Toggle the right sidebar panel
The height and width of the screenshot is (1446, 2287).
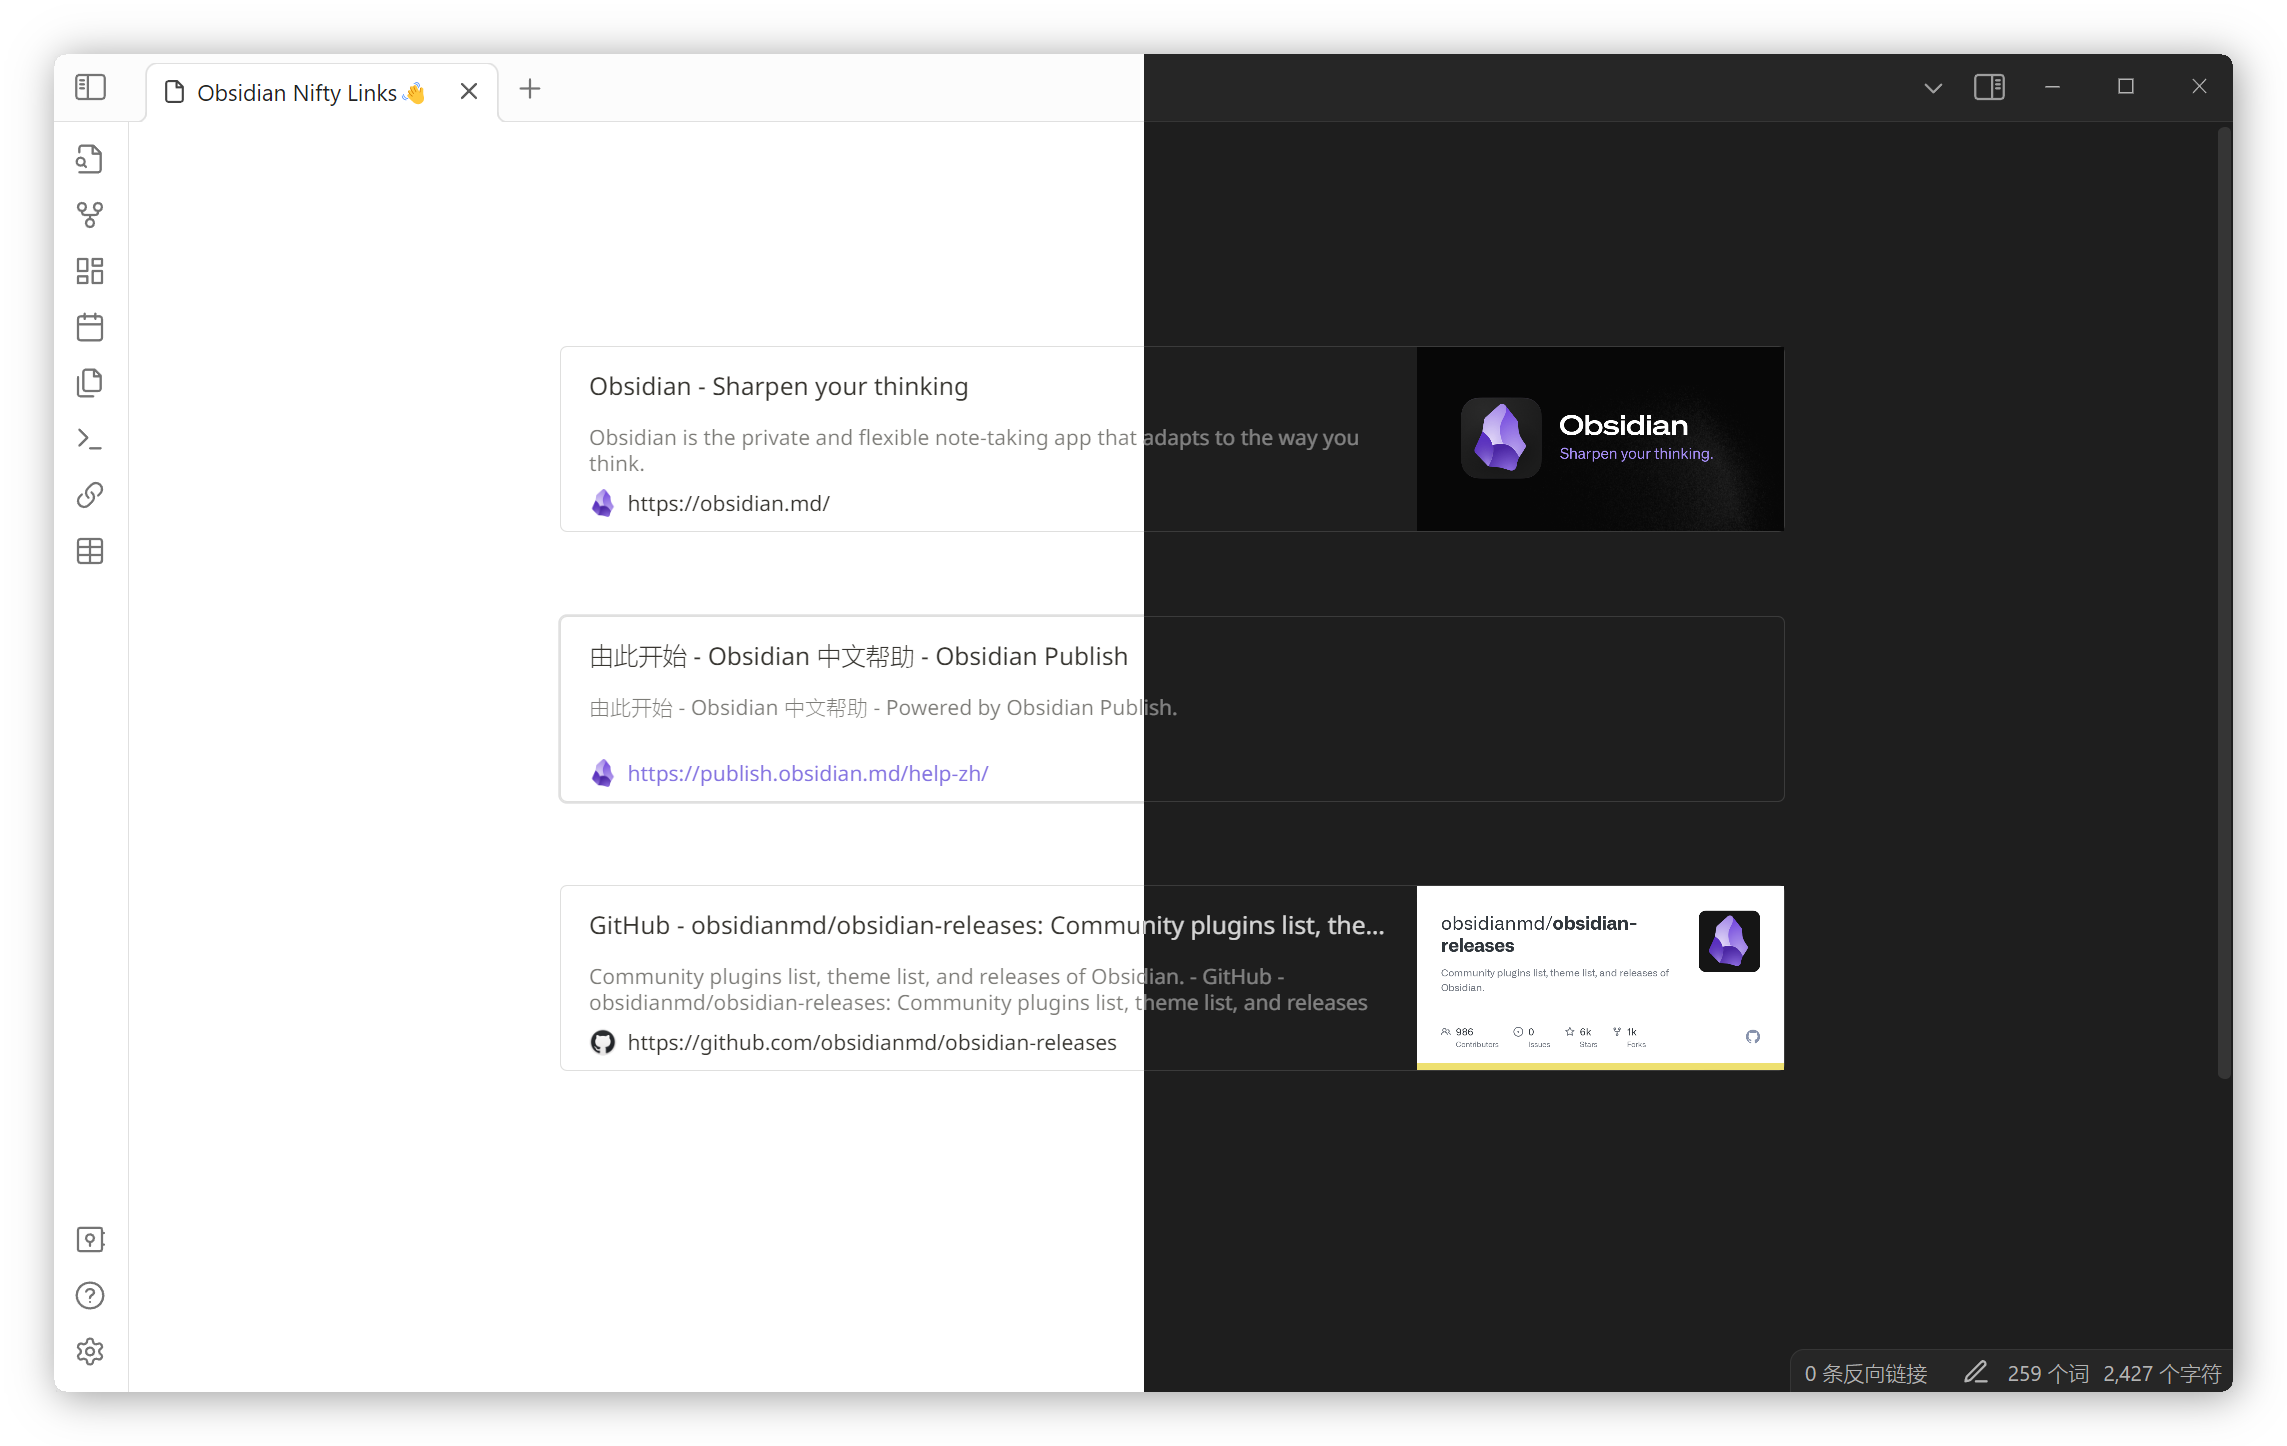[1989, 87]
